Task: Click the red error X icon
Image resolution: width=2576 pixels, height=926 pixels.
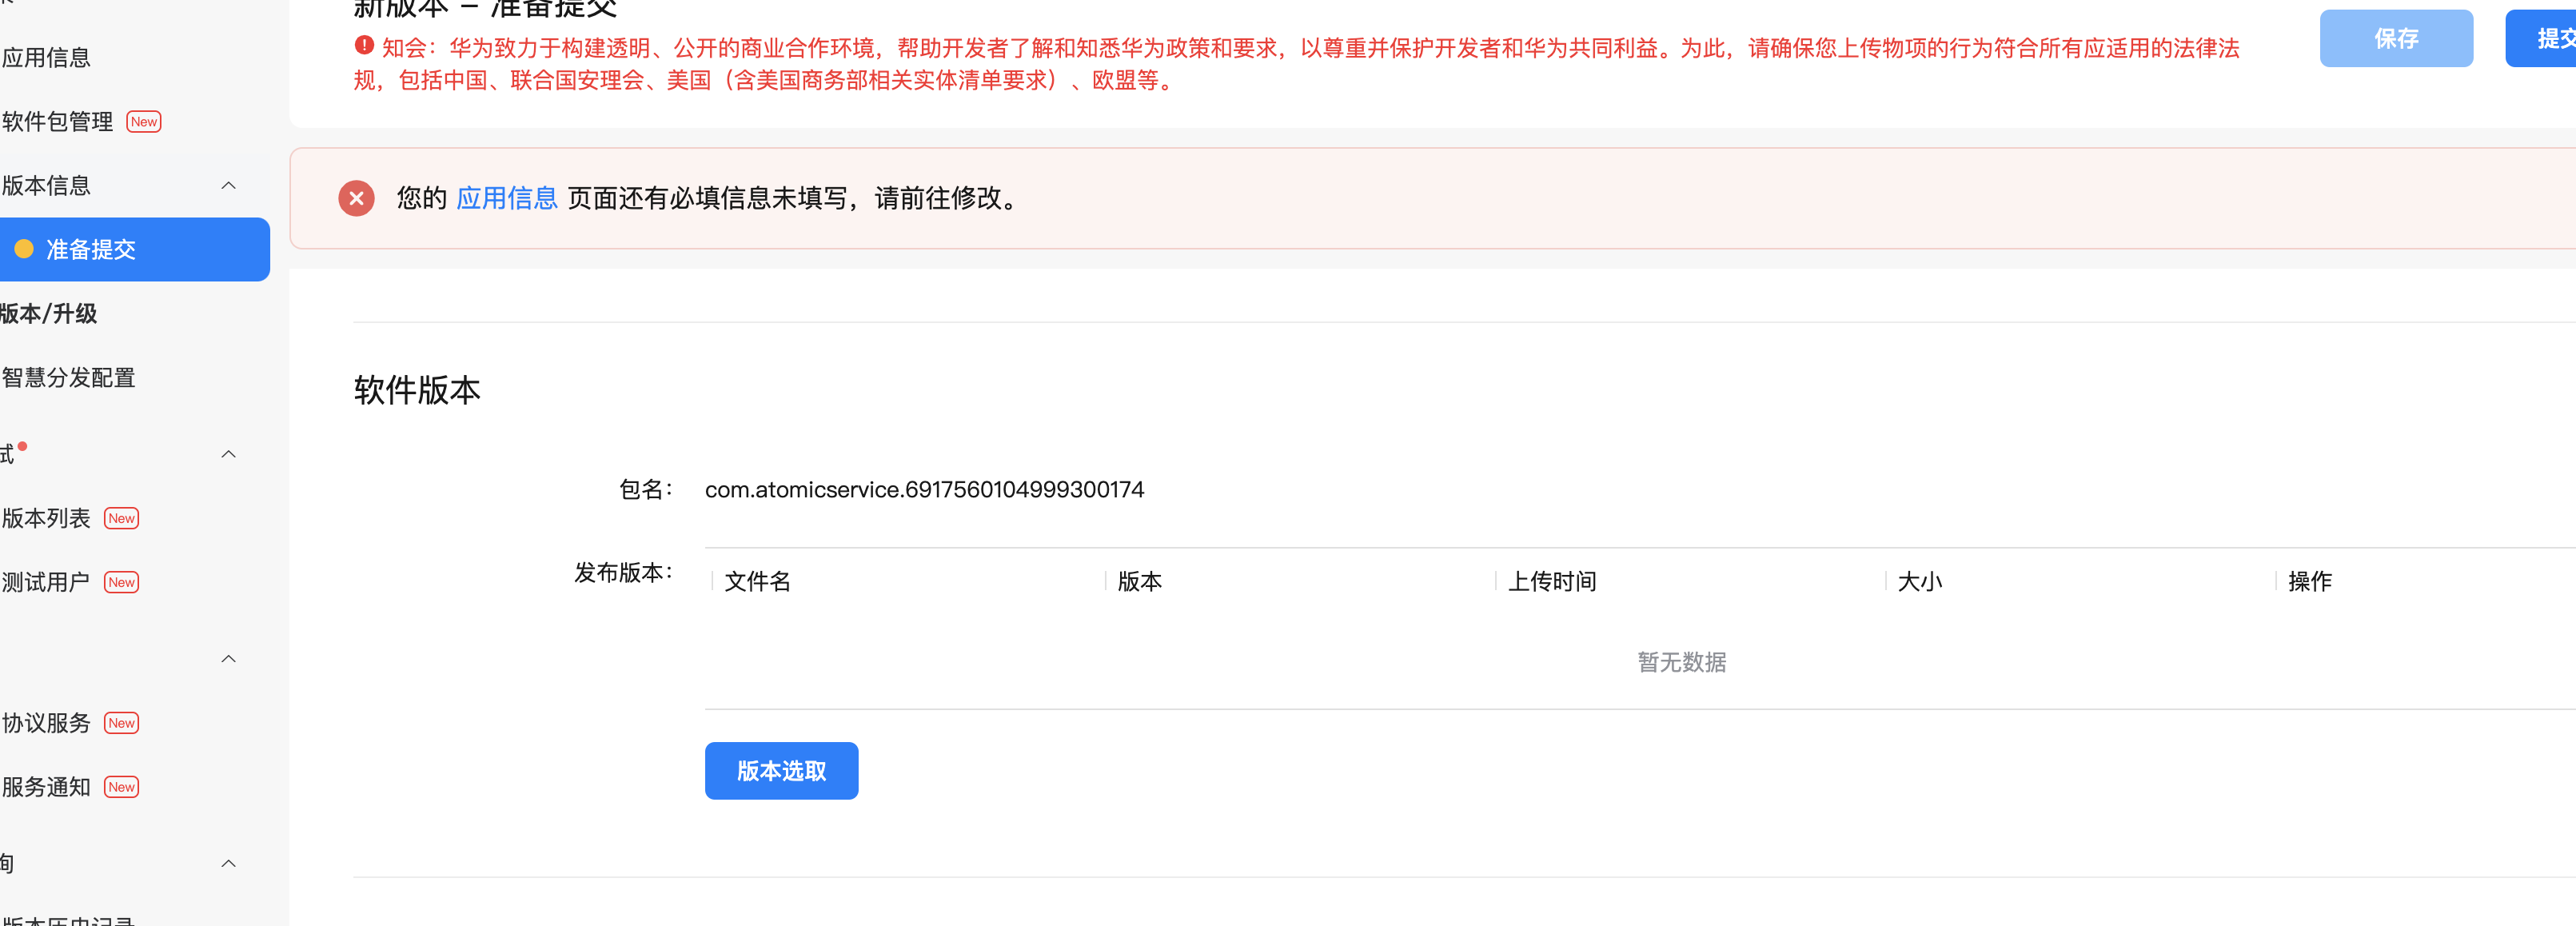Action: pyautogui.click(x=356, y=198)
